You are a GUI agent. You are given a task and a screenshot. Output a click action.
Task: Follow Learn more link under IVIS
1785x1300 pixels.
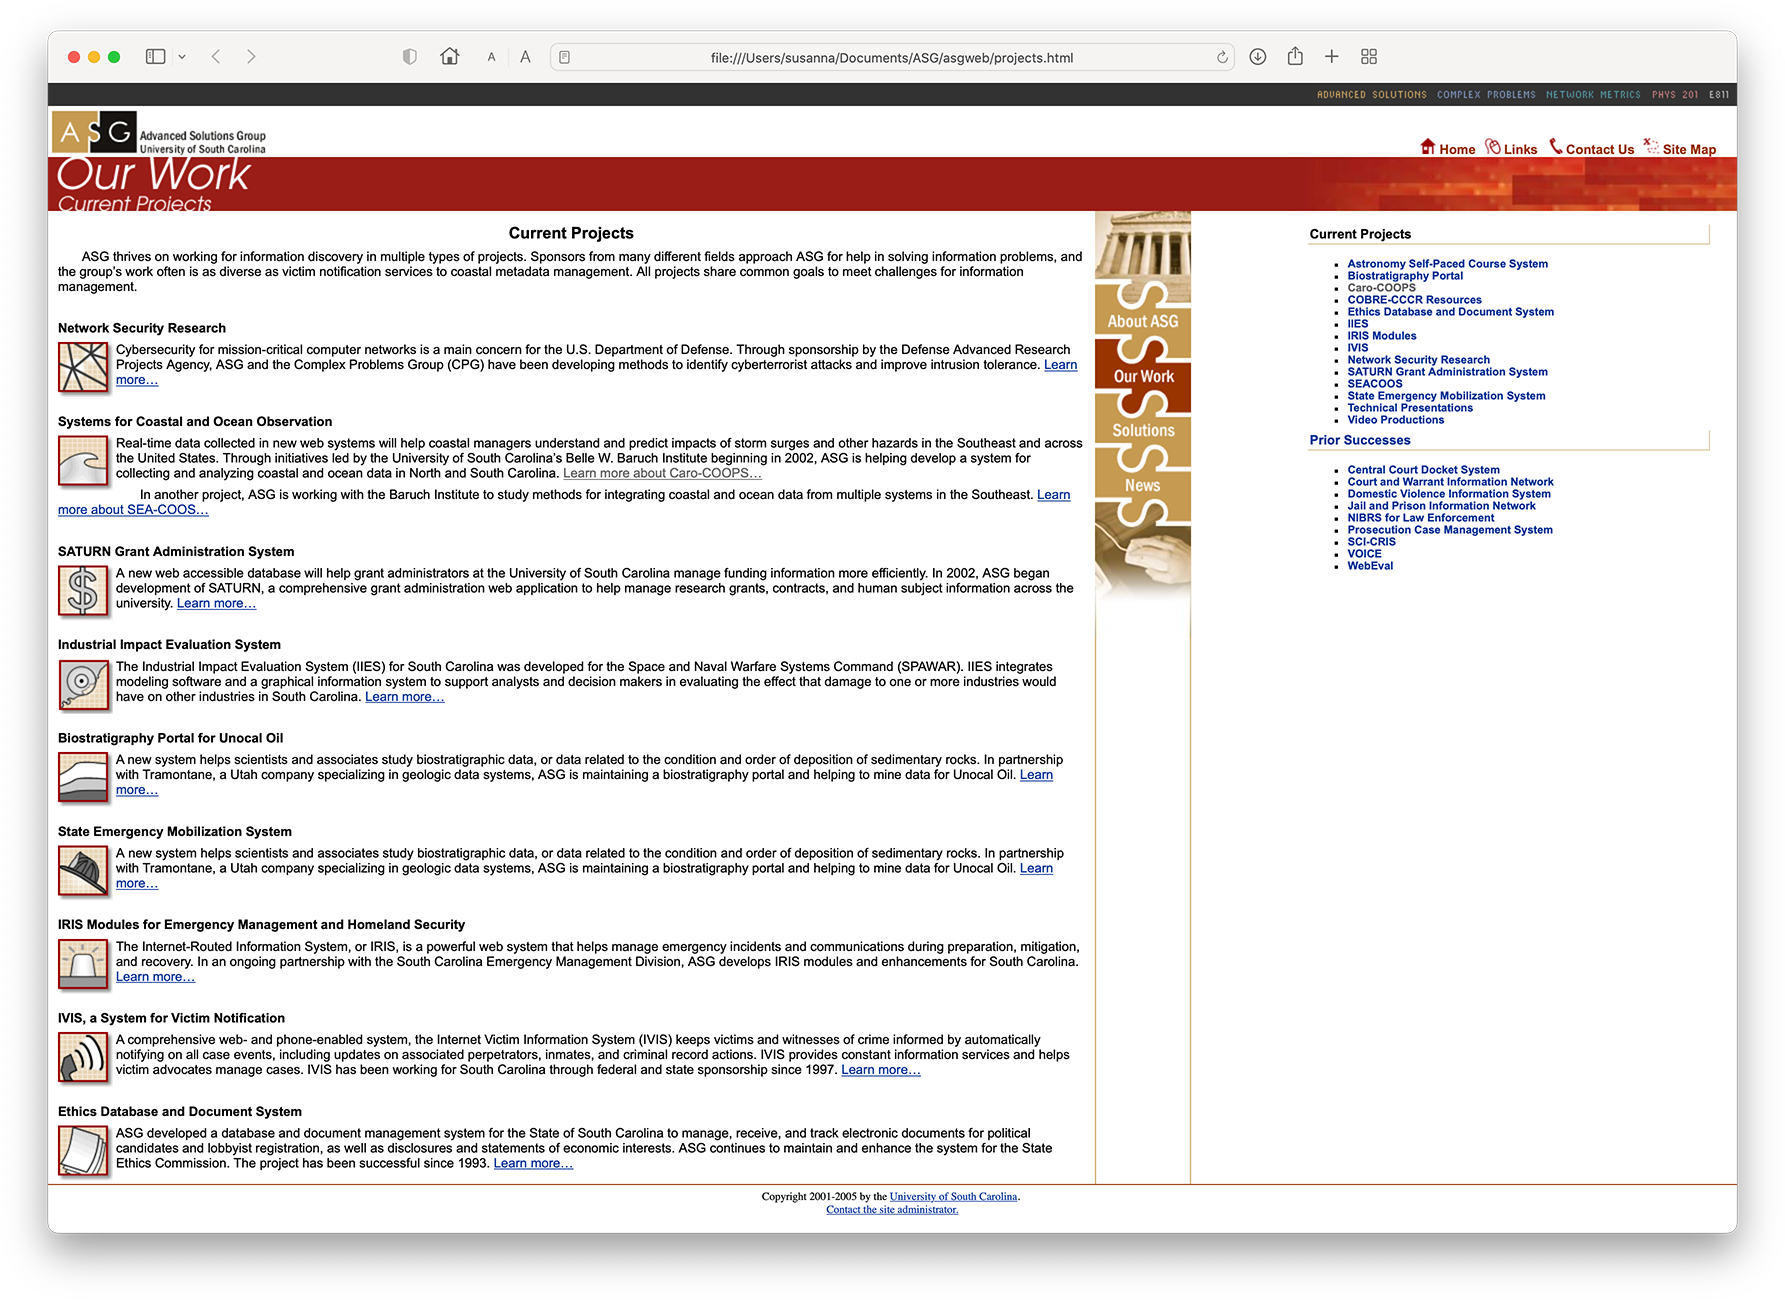pos(881,1070)
